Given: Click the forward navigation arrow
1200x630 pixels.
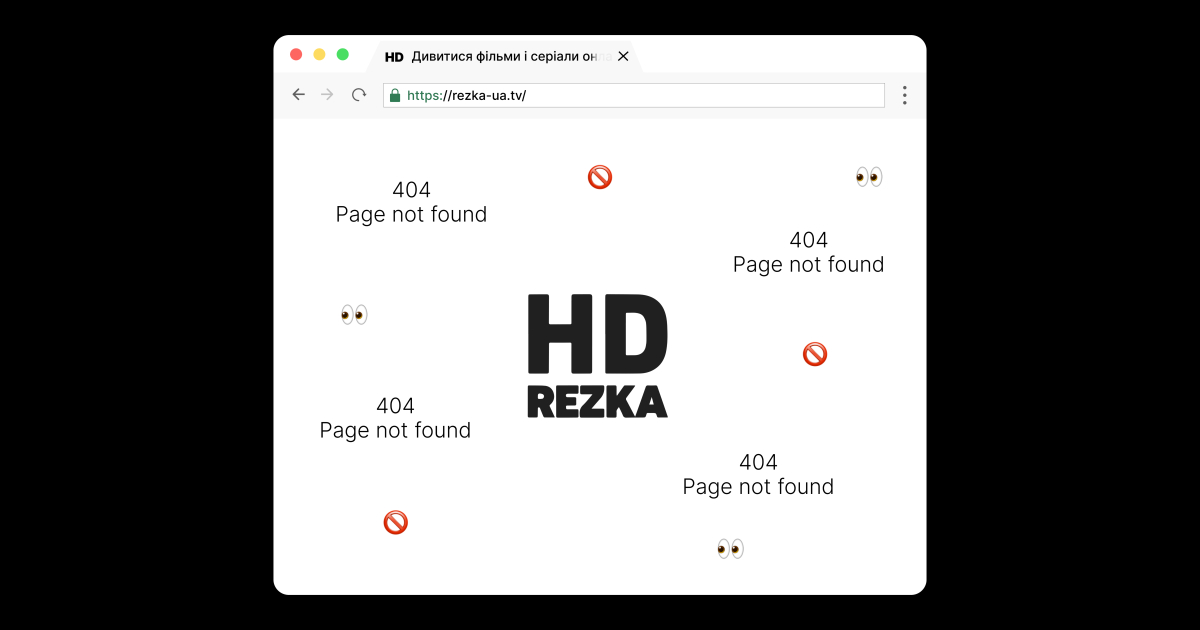Looking at the screenshot, I should 327,94.
